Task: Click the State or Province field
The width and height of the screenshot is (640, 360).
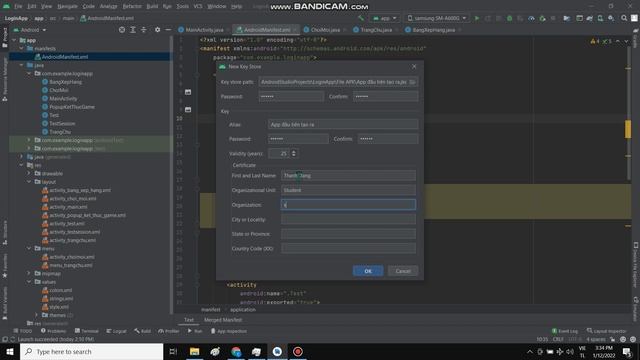Action: coord(348,234)
